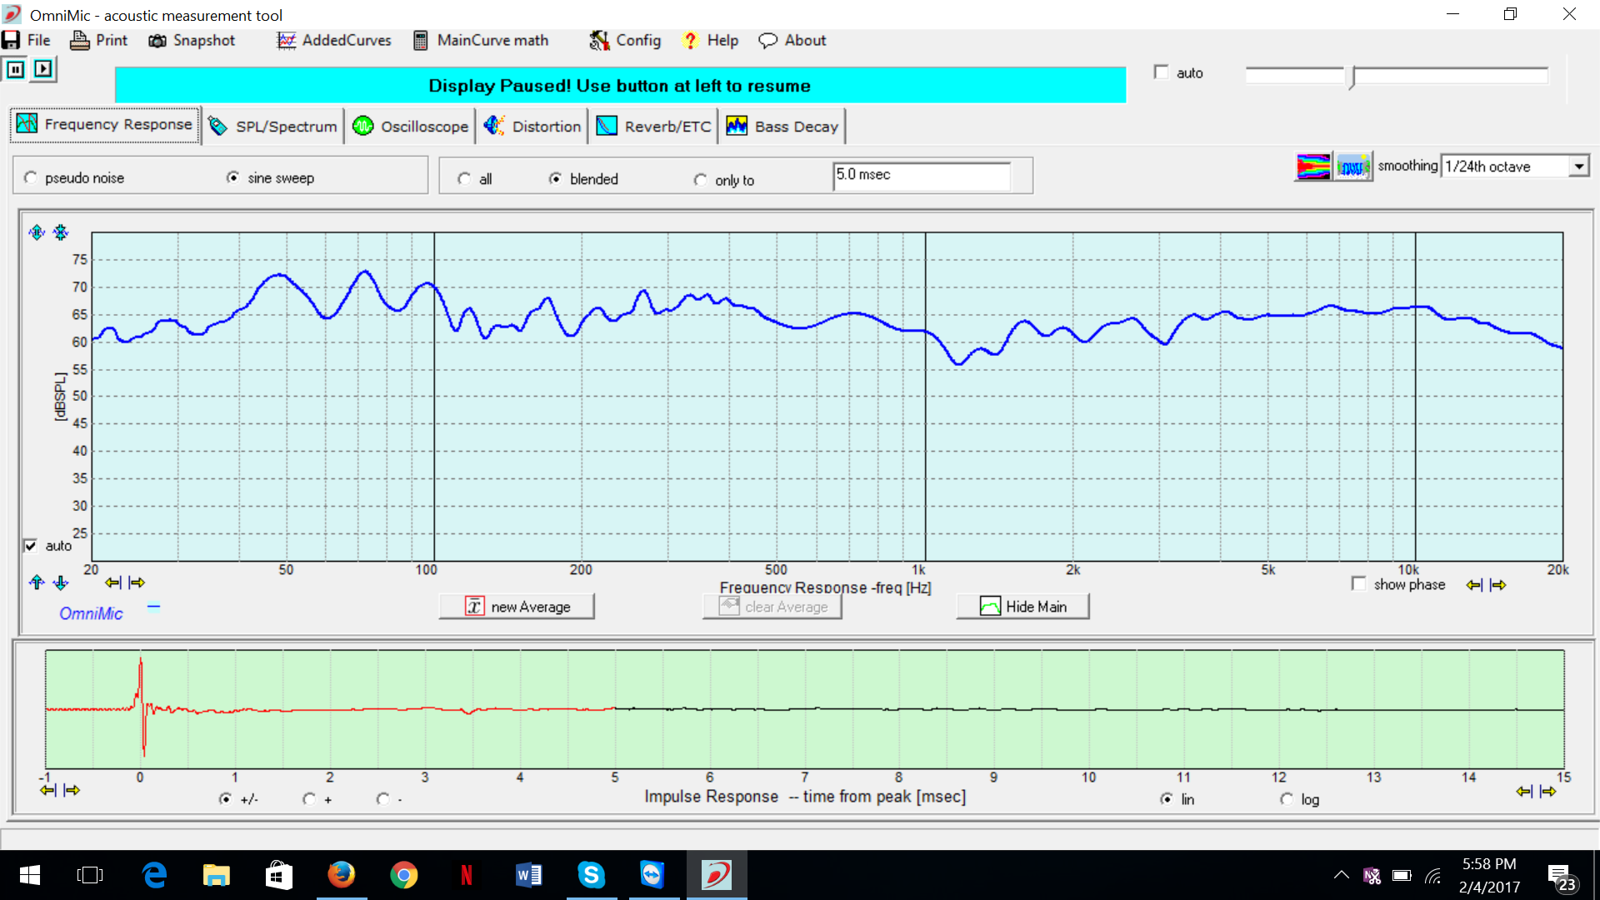Select lin impulse scale
The height and width of the screenshot is (900, 1600).
point(1166,799)
